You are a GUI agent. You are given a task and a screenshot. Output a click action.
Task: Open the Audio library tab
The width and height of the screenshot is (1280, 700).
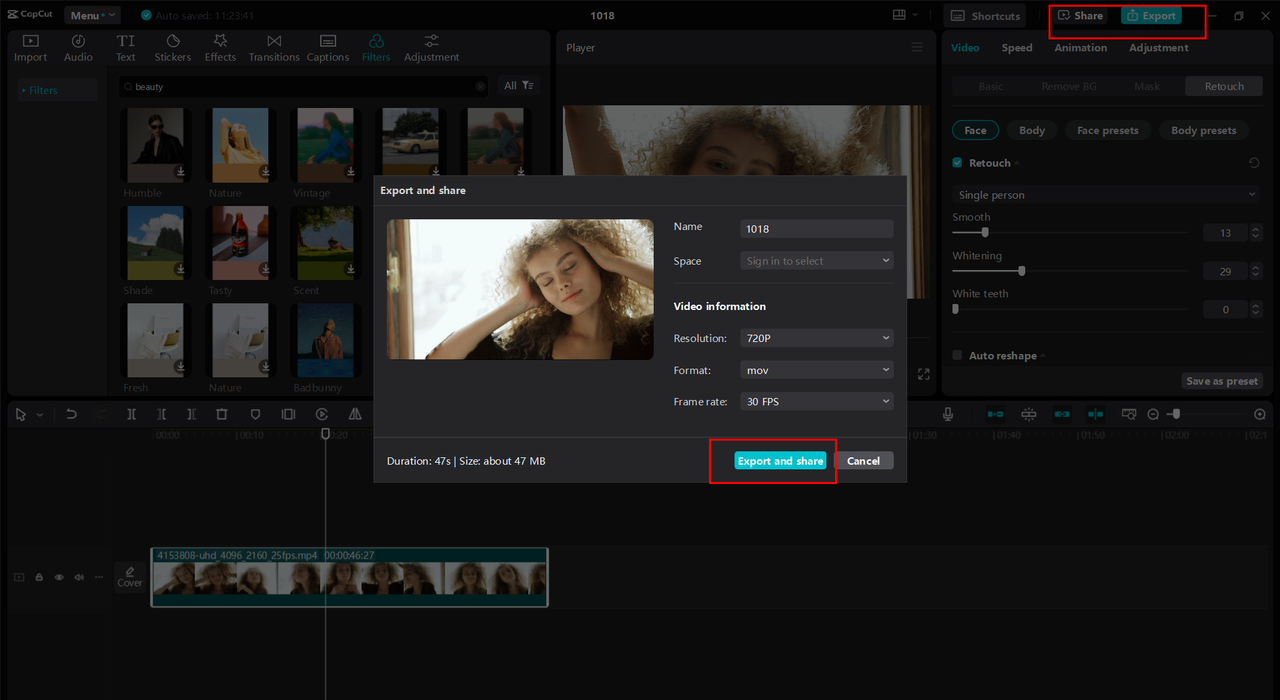tap(78, 48)
